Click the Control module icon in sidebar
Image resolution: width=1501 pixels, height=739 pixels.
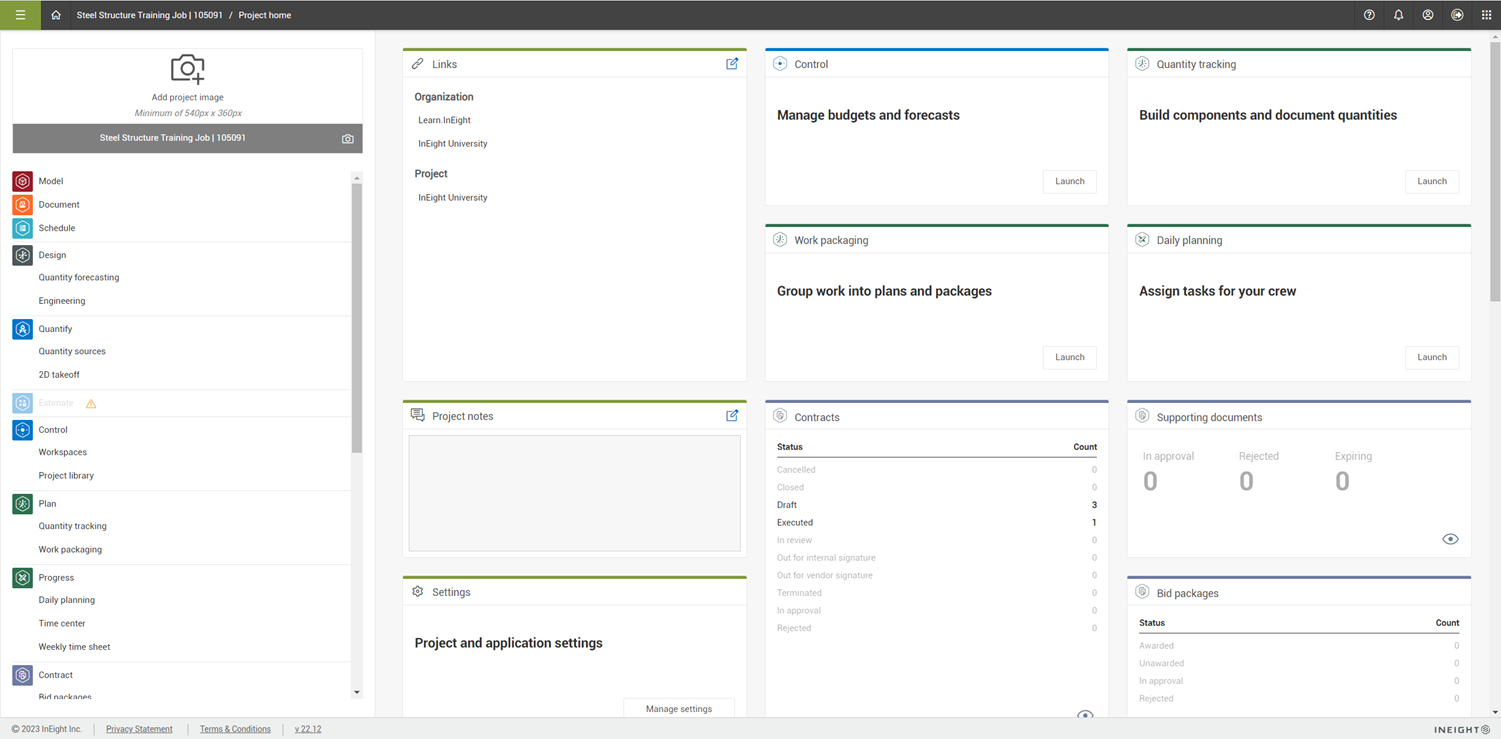22,430
